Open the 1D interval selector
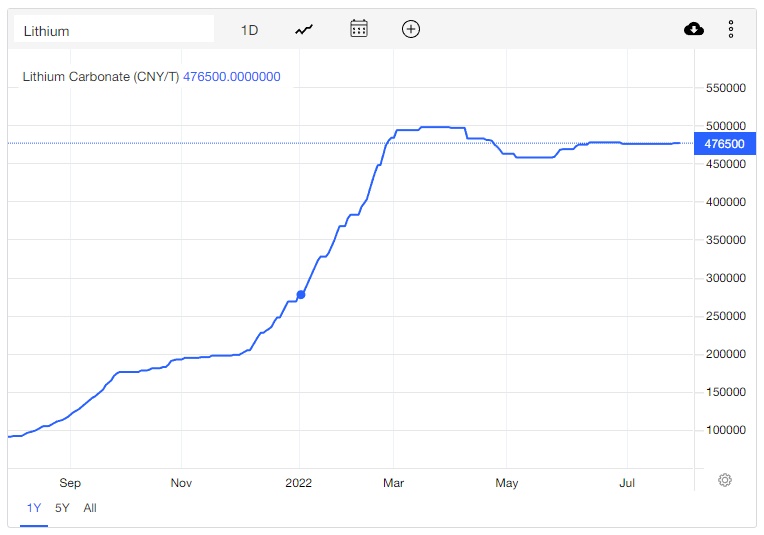 point(249,30)
